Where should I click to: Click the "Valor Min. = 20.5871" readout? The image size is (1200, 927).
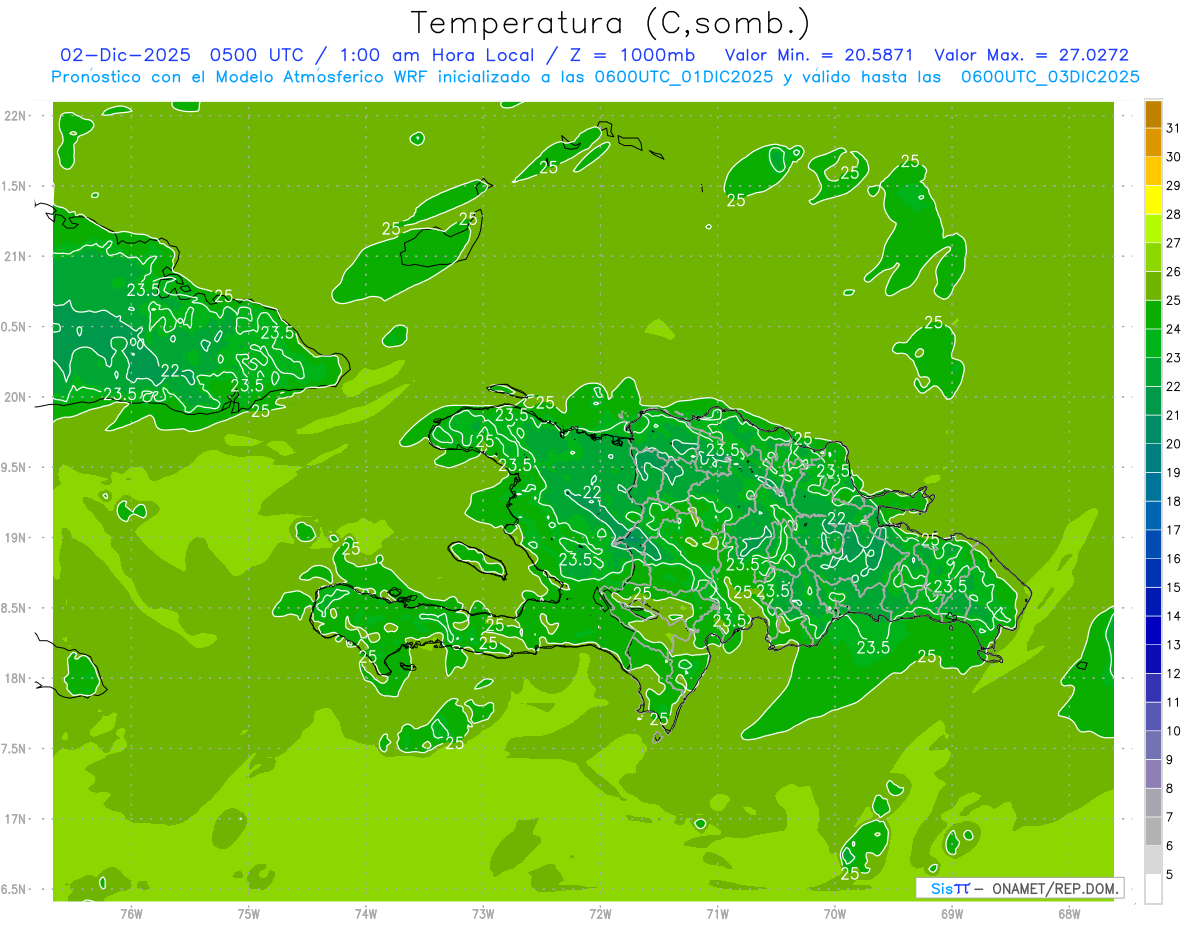coord(819,55)
